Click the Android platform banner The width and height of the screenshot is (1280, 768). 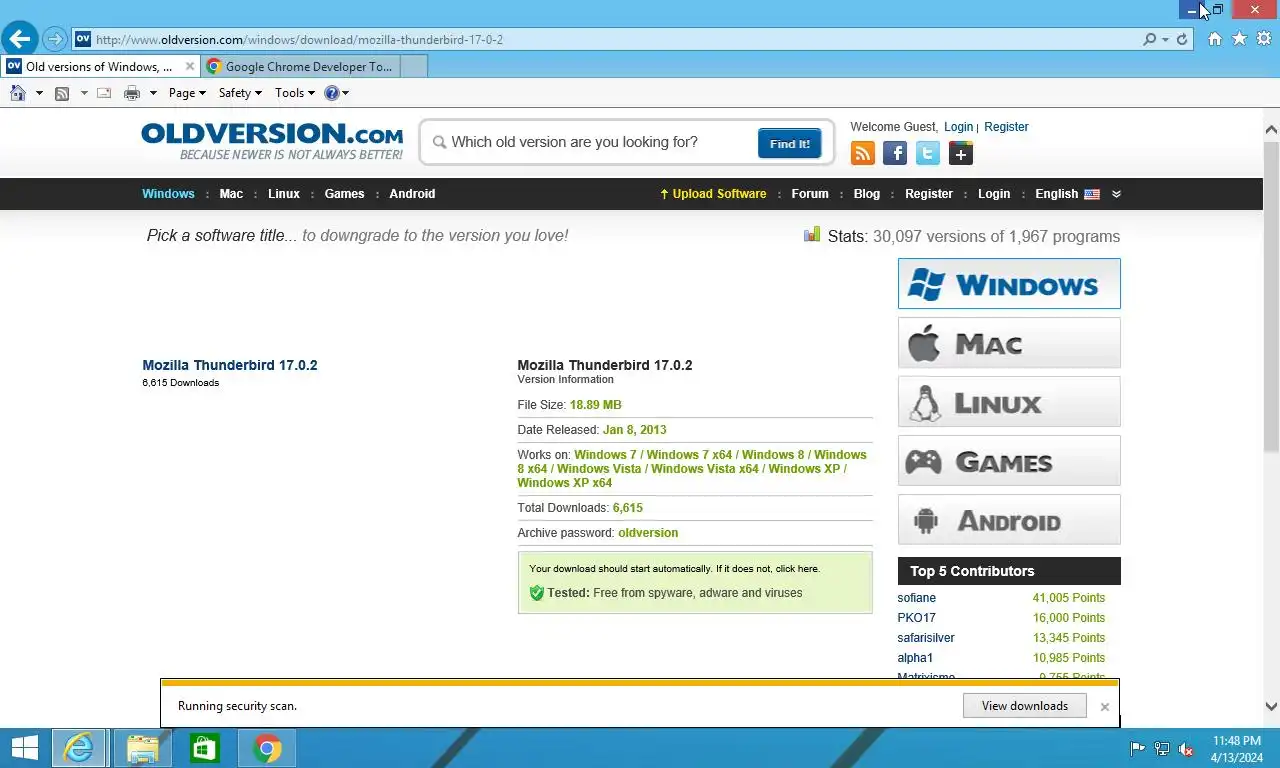1009,520
